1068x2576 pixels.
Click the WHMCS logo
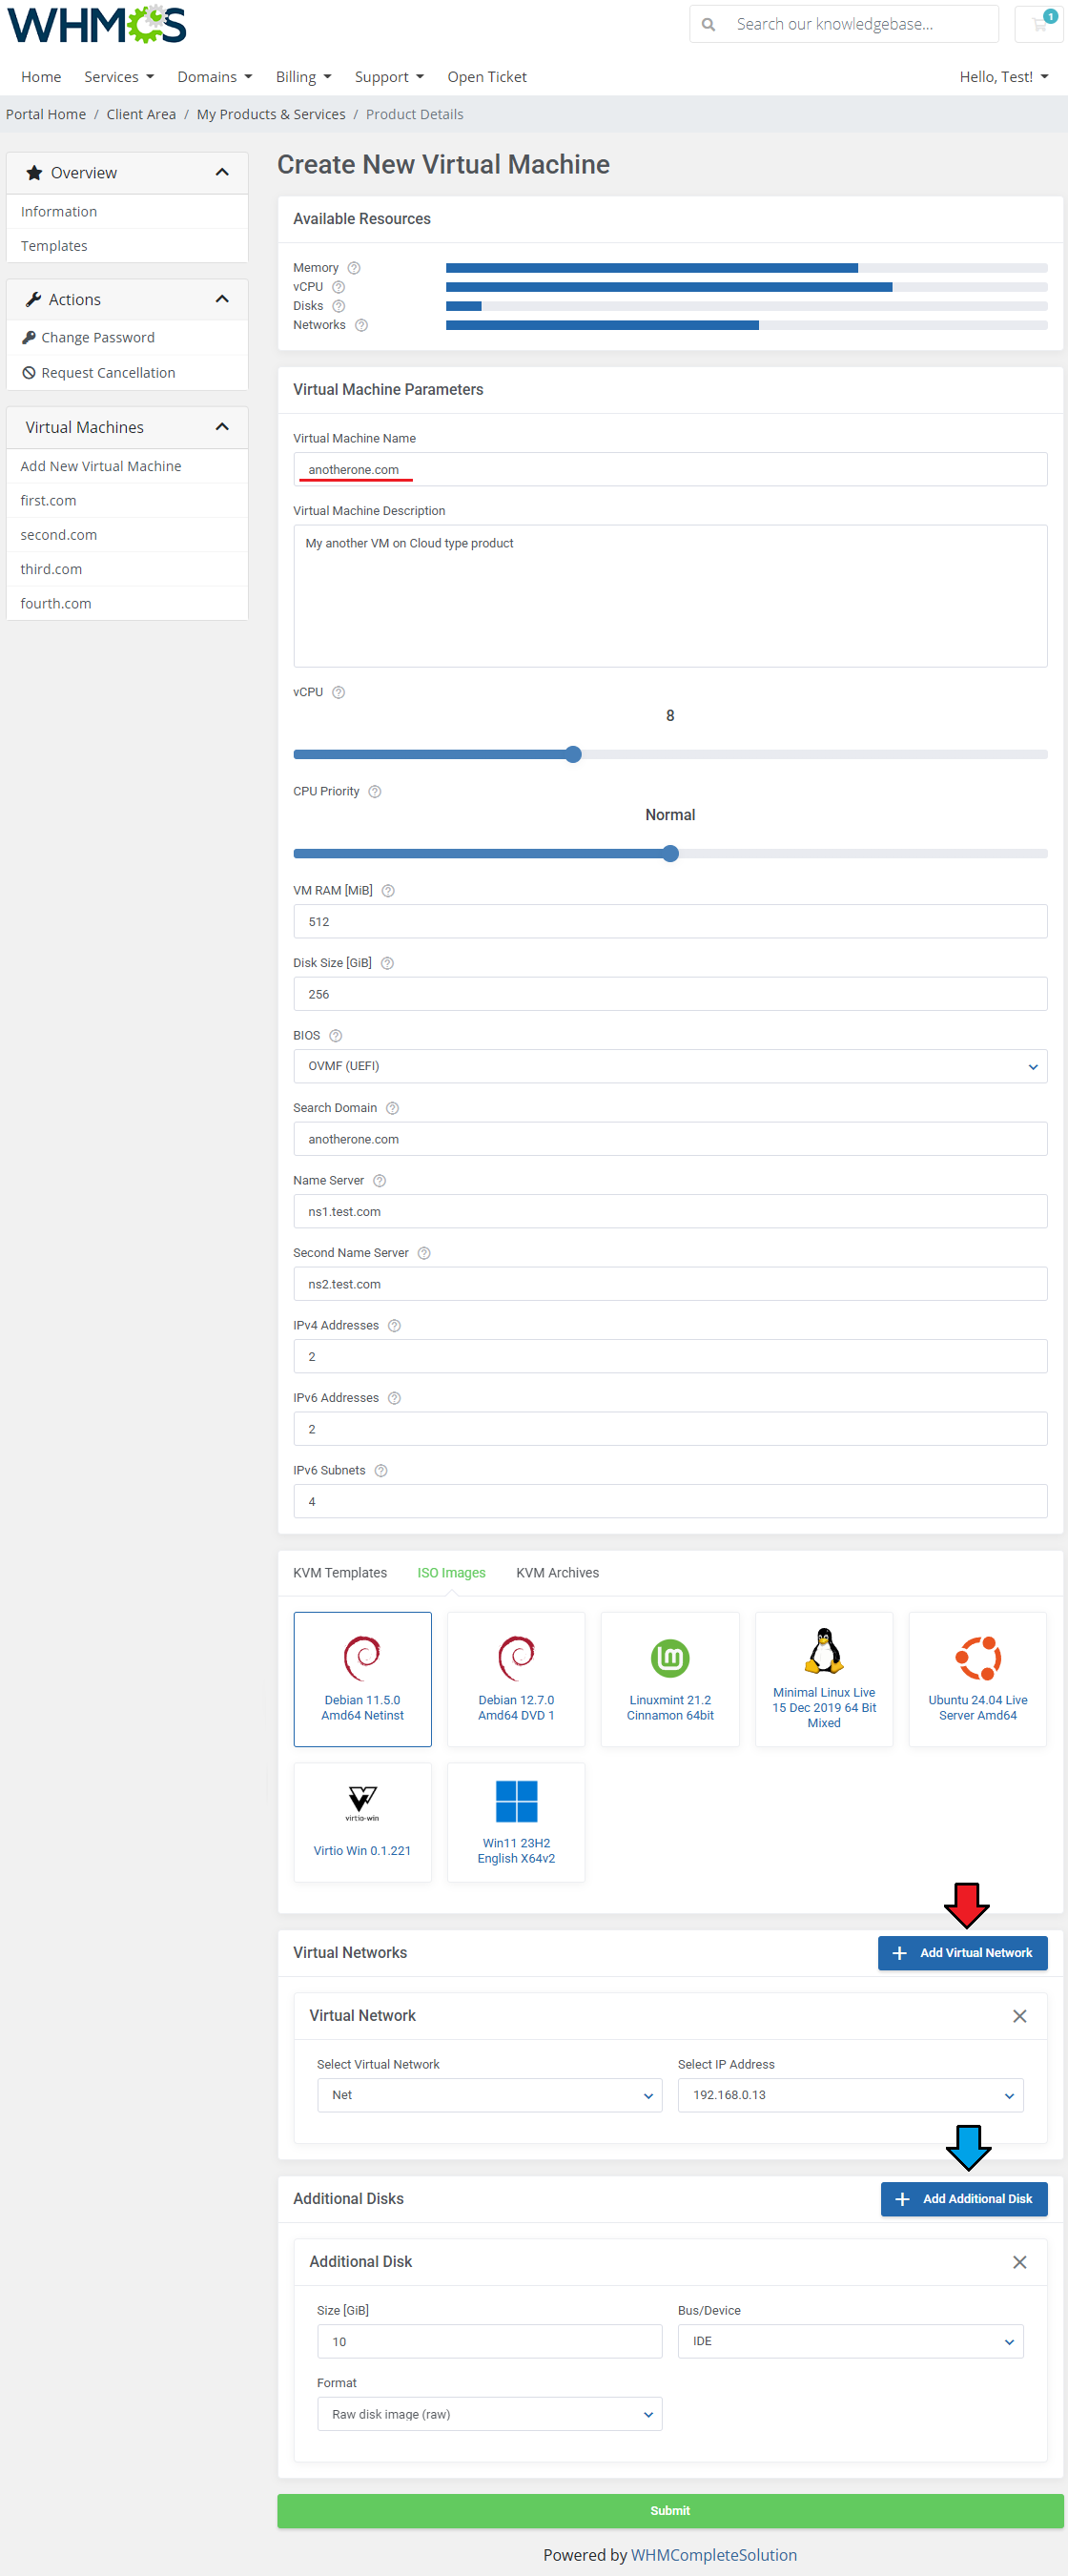pos(97,24)
